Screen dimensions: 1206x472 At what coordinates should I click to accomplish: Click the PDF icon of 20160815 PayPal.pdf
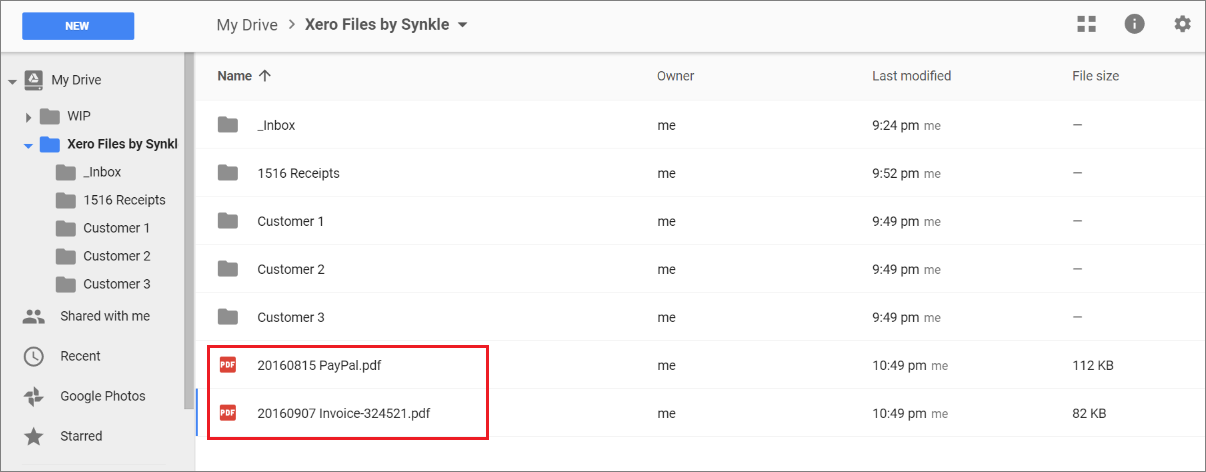coord(228,365)
